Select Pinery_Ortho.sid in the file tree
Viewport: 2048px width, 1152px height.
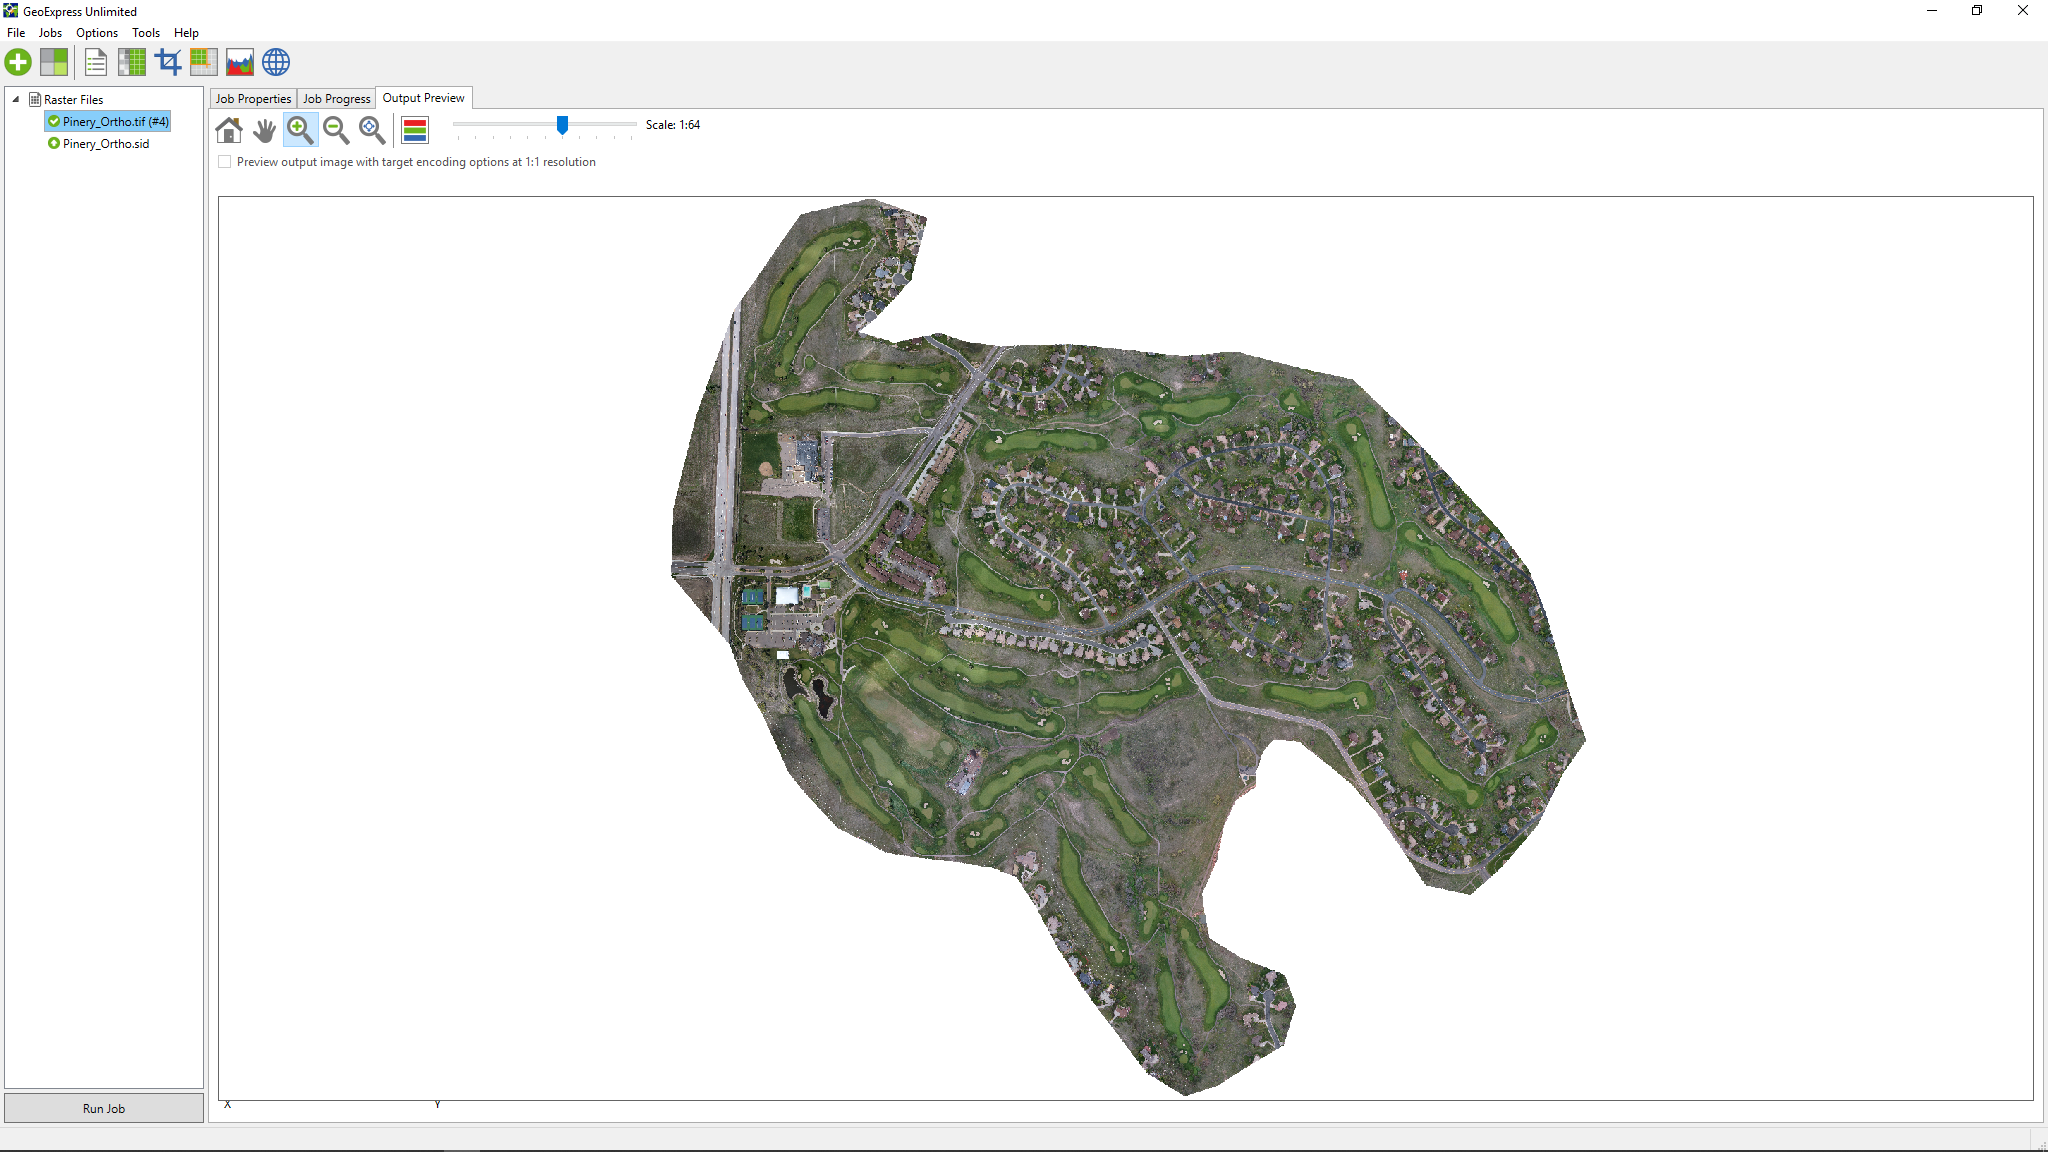tap(104, 143)
